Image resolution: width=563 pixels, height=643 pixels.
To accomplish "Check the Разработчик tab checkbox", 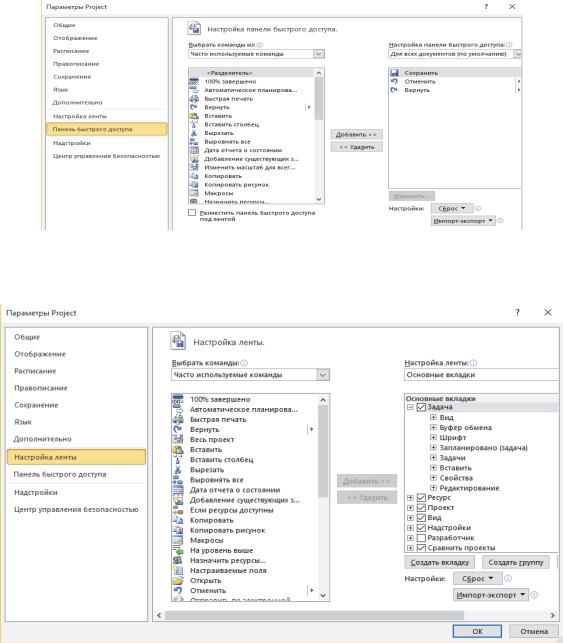I will [x=421, y=538].
